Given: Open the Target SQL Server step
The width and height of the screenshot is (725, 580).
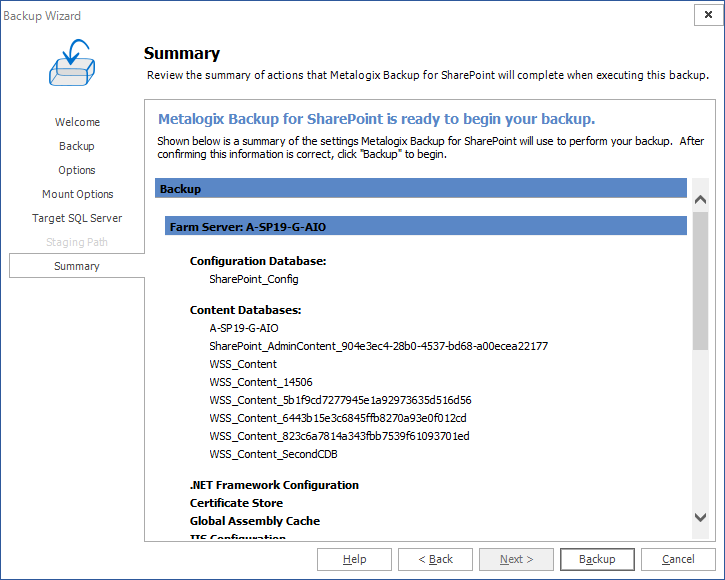Looking at the screenshot, I should point(77,218).
